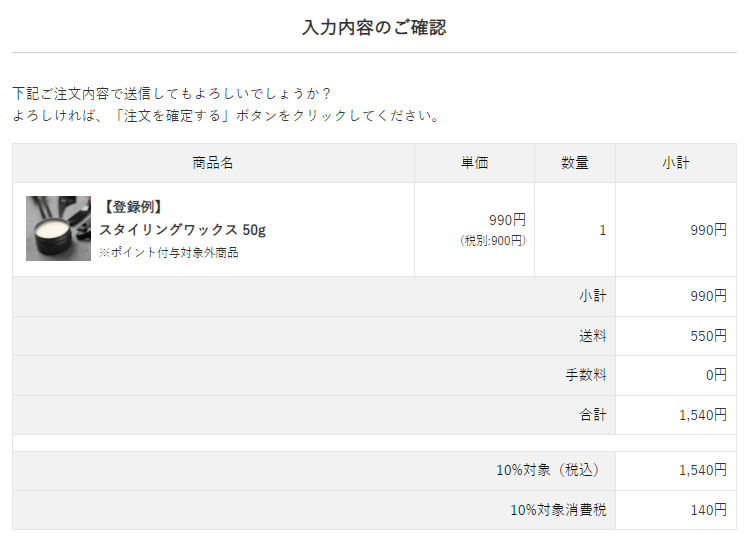Click the quantity value 1 in product row
Viewport: 744px width, 536px height.
point(602,230)
